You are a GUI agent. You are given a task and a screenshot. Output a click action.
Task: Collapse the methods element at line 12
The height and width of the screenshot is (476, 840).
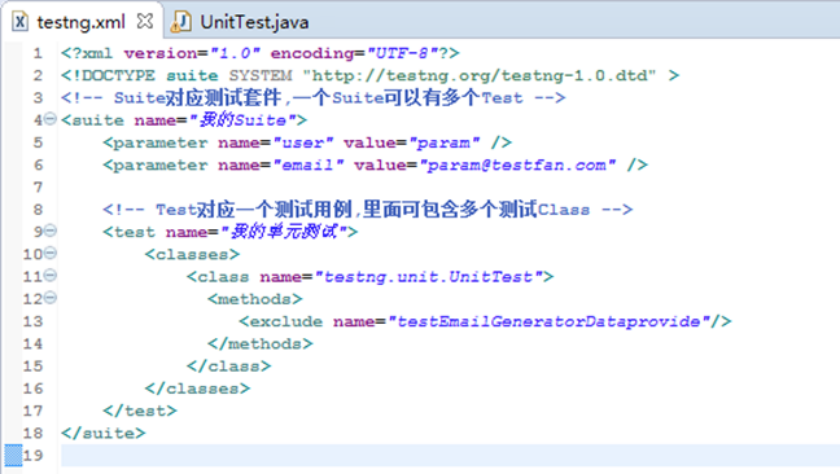pos(50,298)
